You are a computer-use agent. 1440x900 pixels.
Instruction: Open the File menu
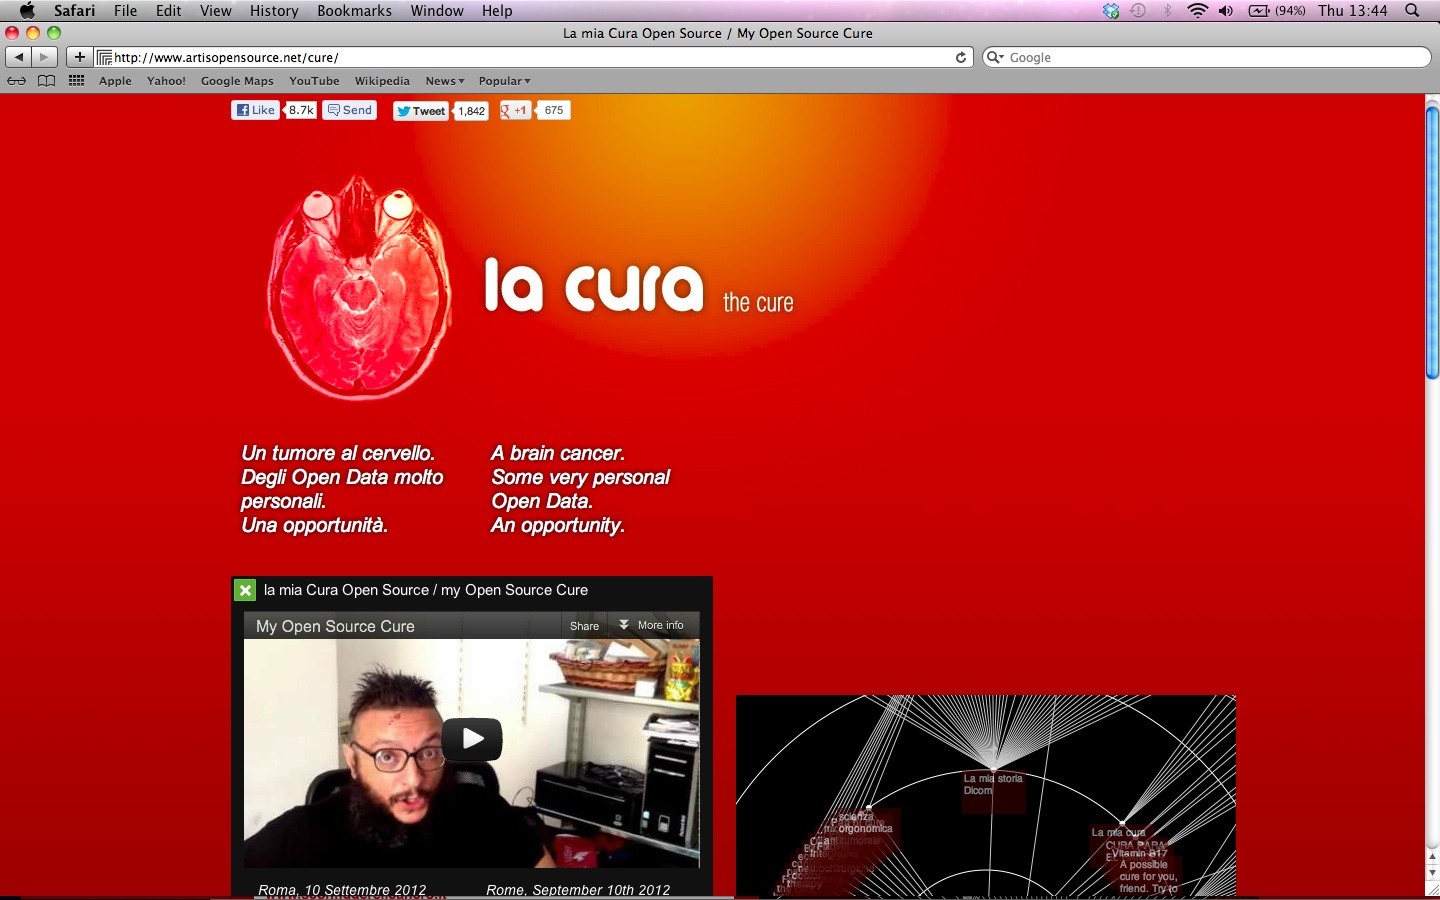coord(126,11)
